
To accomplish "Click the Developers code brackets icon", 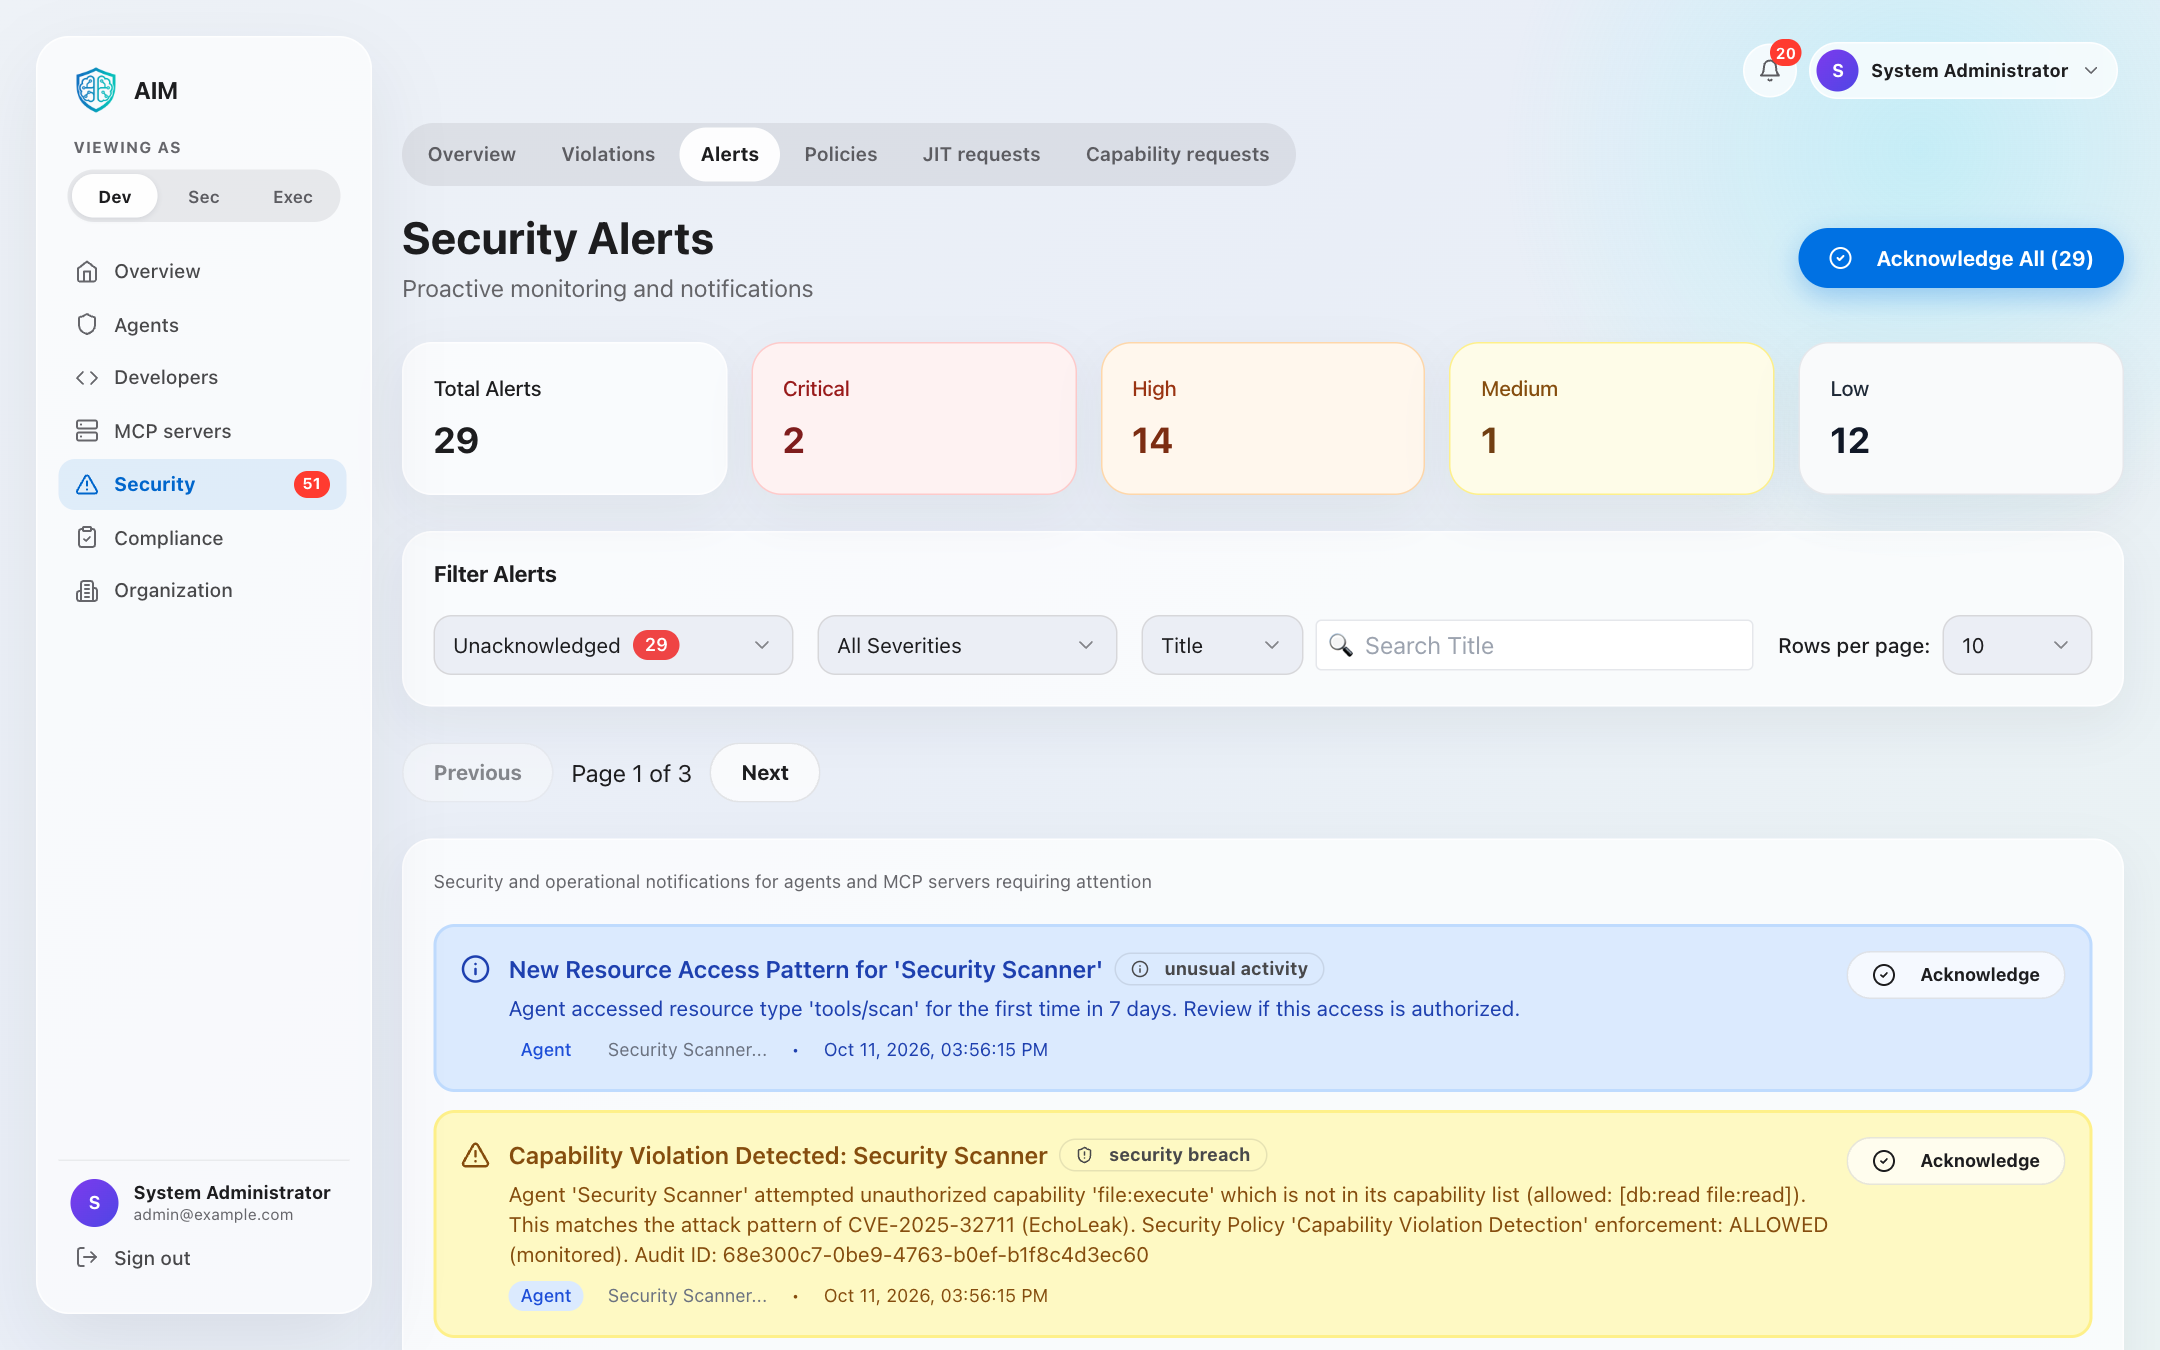I will pos(87,377).
